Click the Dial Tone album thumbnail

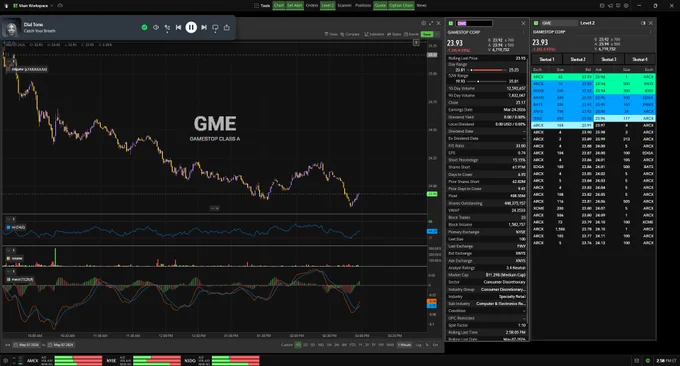[11, 28]
